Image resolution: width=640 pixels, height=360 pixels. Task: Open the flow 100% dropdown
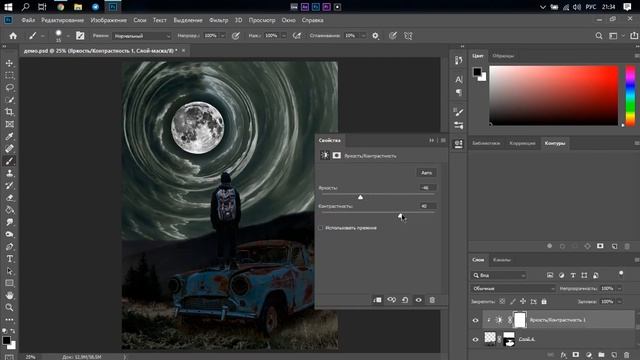coord(284,36)
